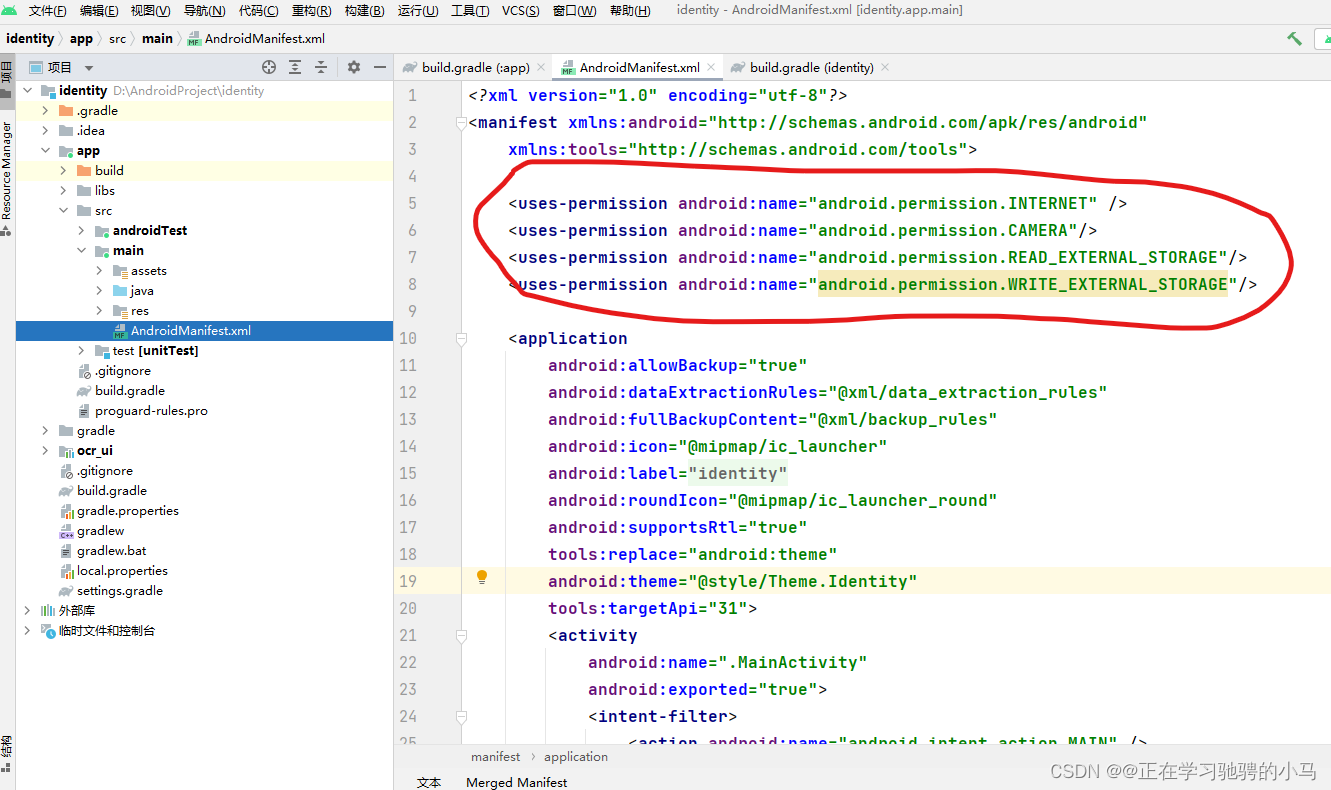Expand the java folder
1331x790 pixels.
[x=99, y=291]
